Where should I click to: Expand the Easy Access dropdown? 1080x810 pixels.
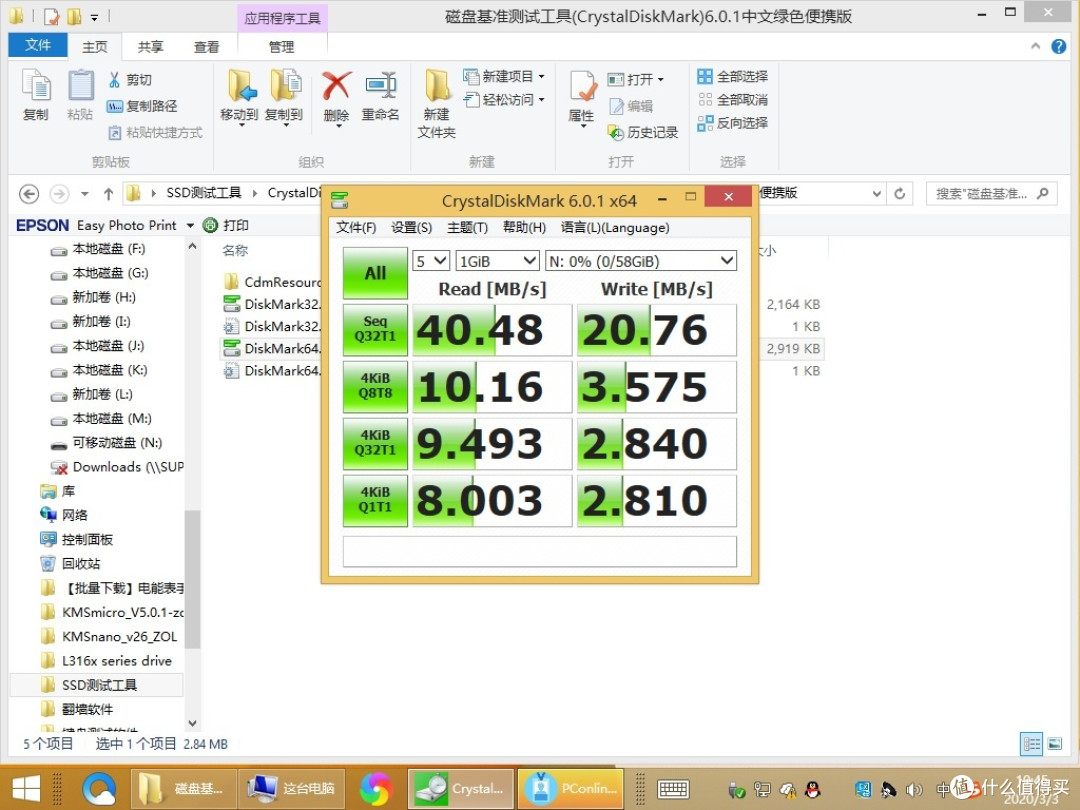click(541, 100)
